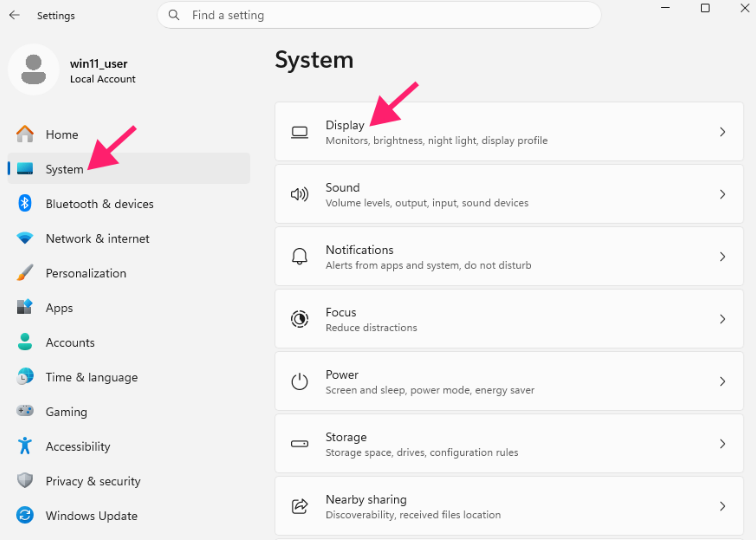Expand Display settings via its chevron
The width and height of the screenshot is (756, 540).
coord(722,132)
